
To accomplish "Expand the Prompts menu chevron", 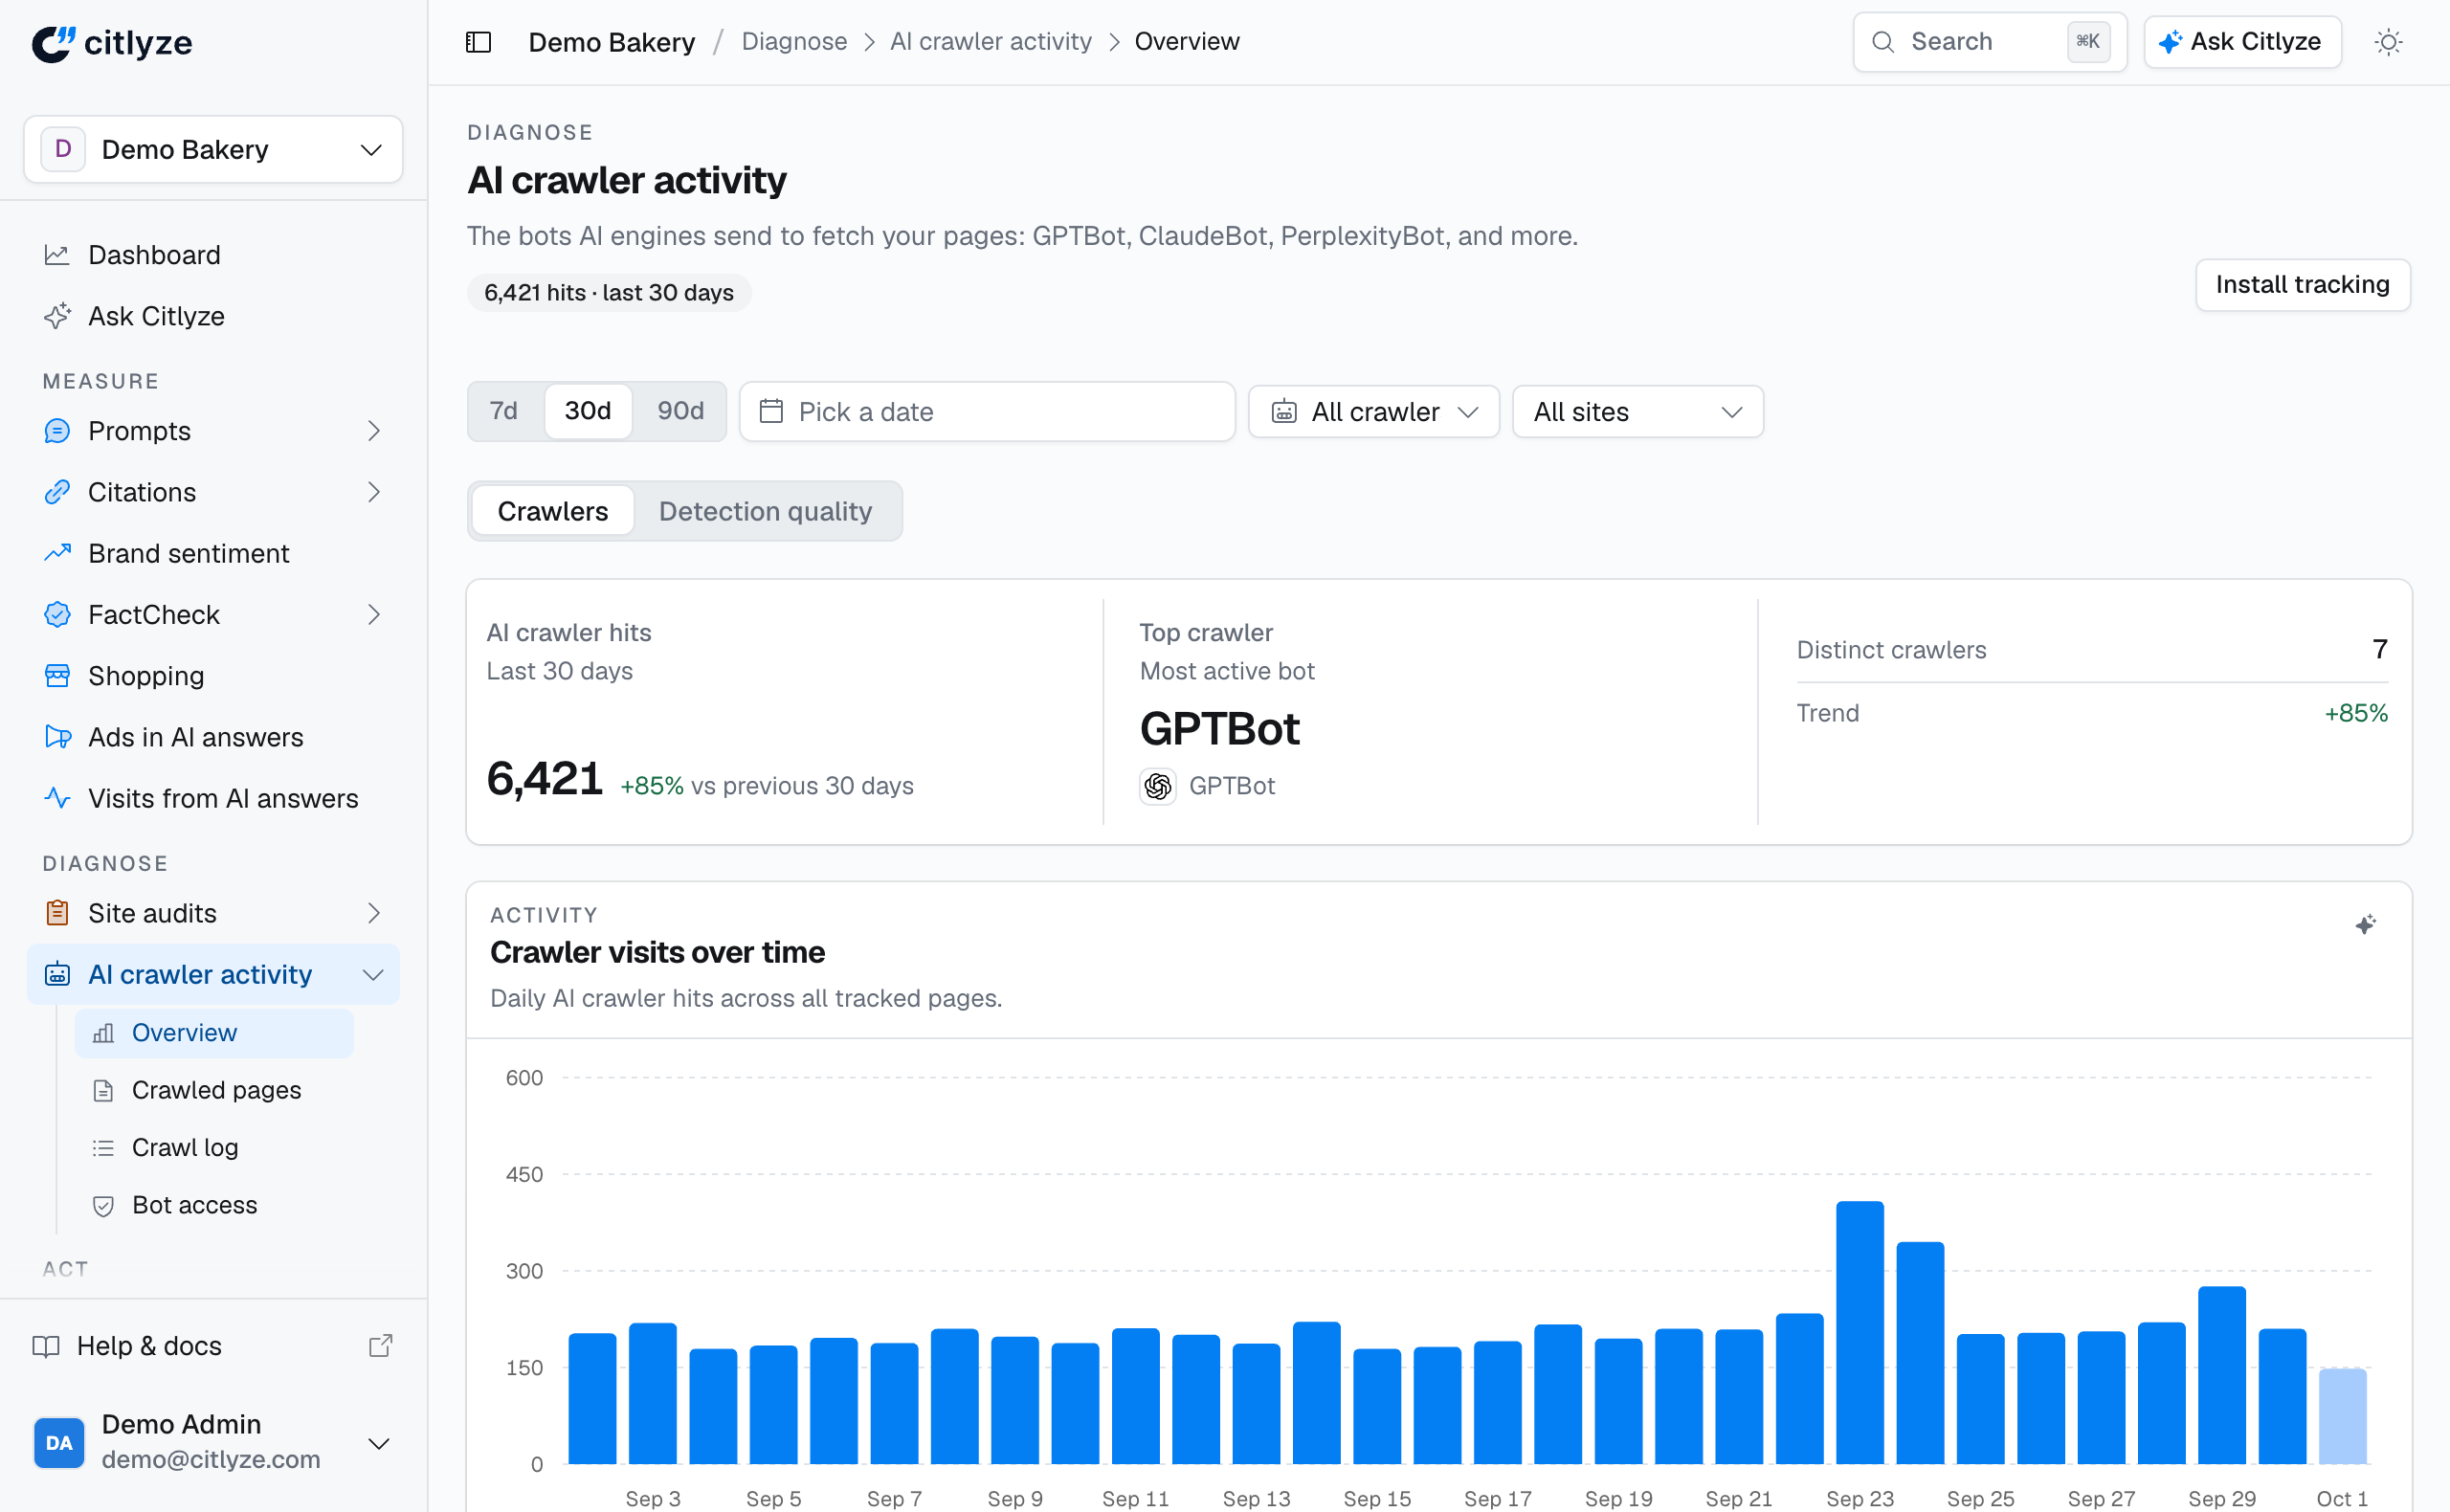I will click(373, 431).
